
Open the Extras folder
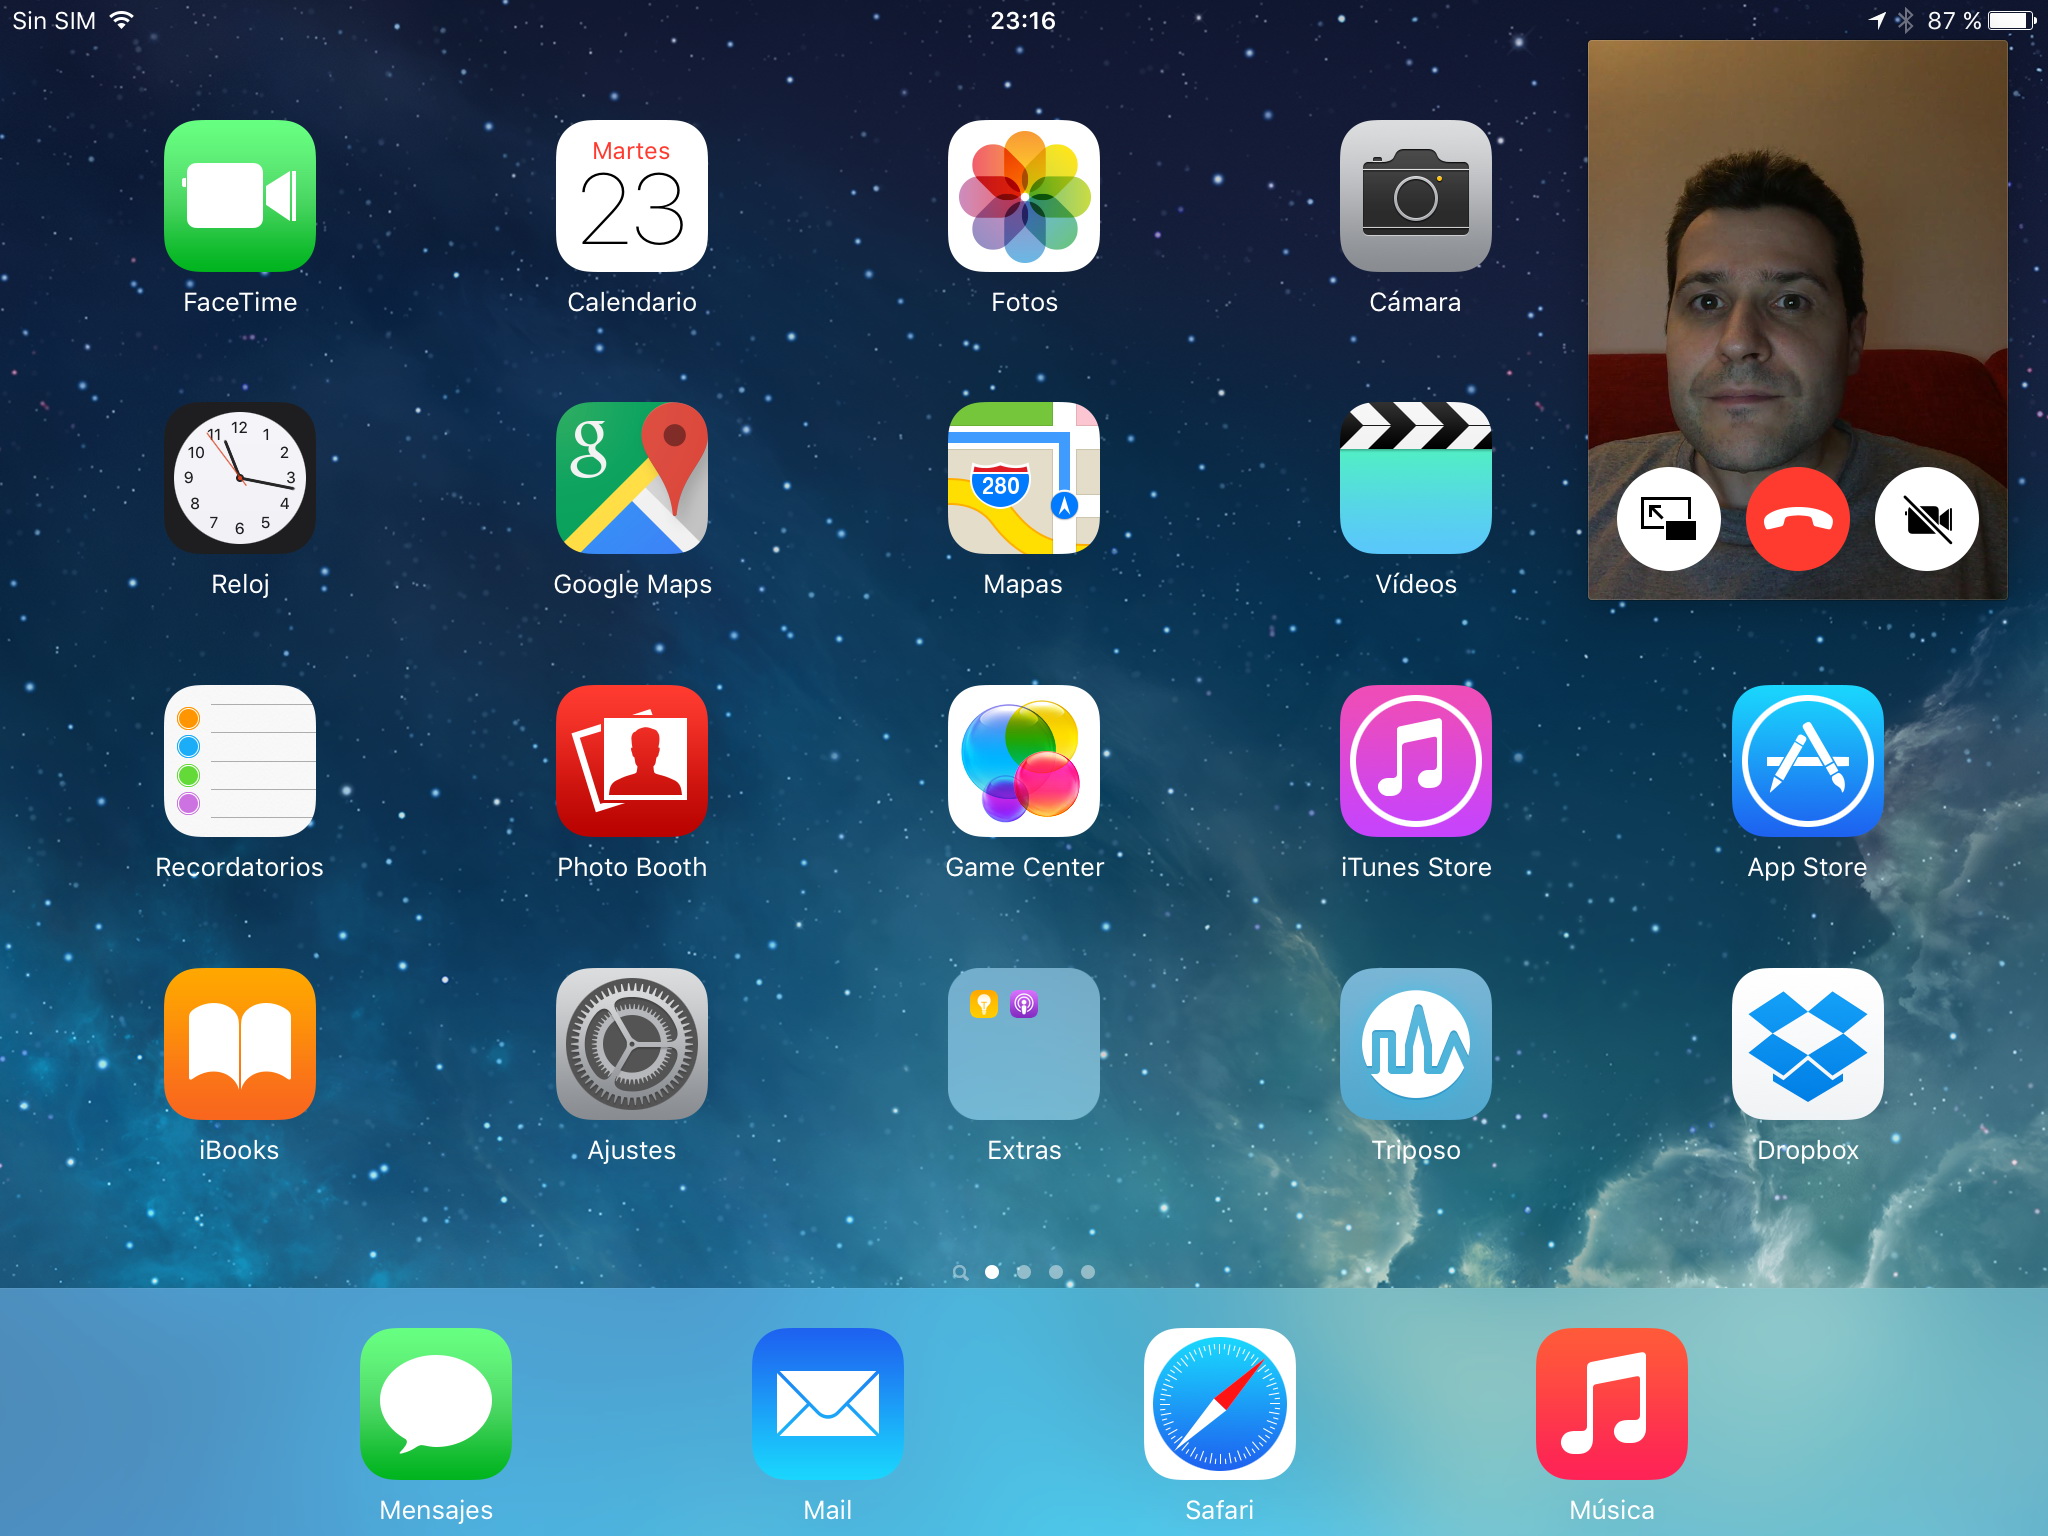pyautogui.click(x=1023, y=1044)
